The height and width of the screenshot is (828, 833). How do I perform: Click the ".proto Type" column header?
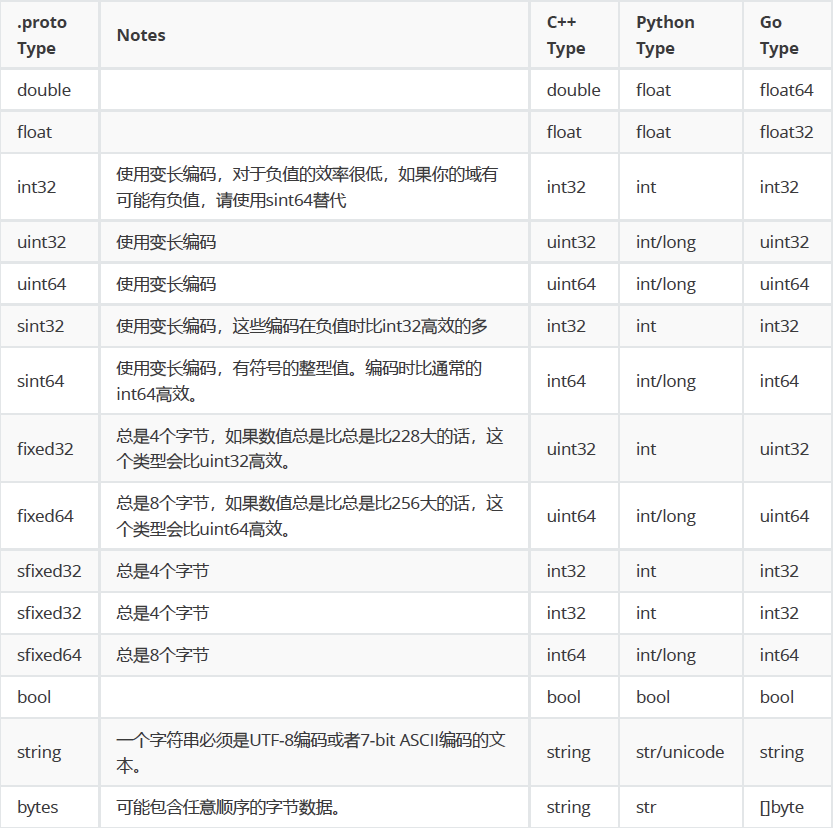[42, 35]
